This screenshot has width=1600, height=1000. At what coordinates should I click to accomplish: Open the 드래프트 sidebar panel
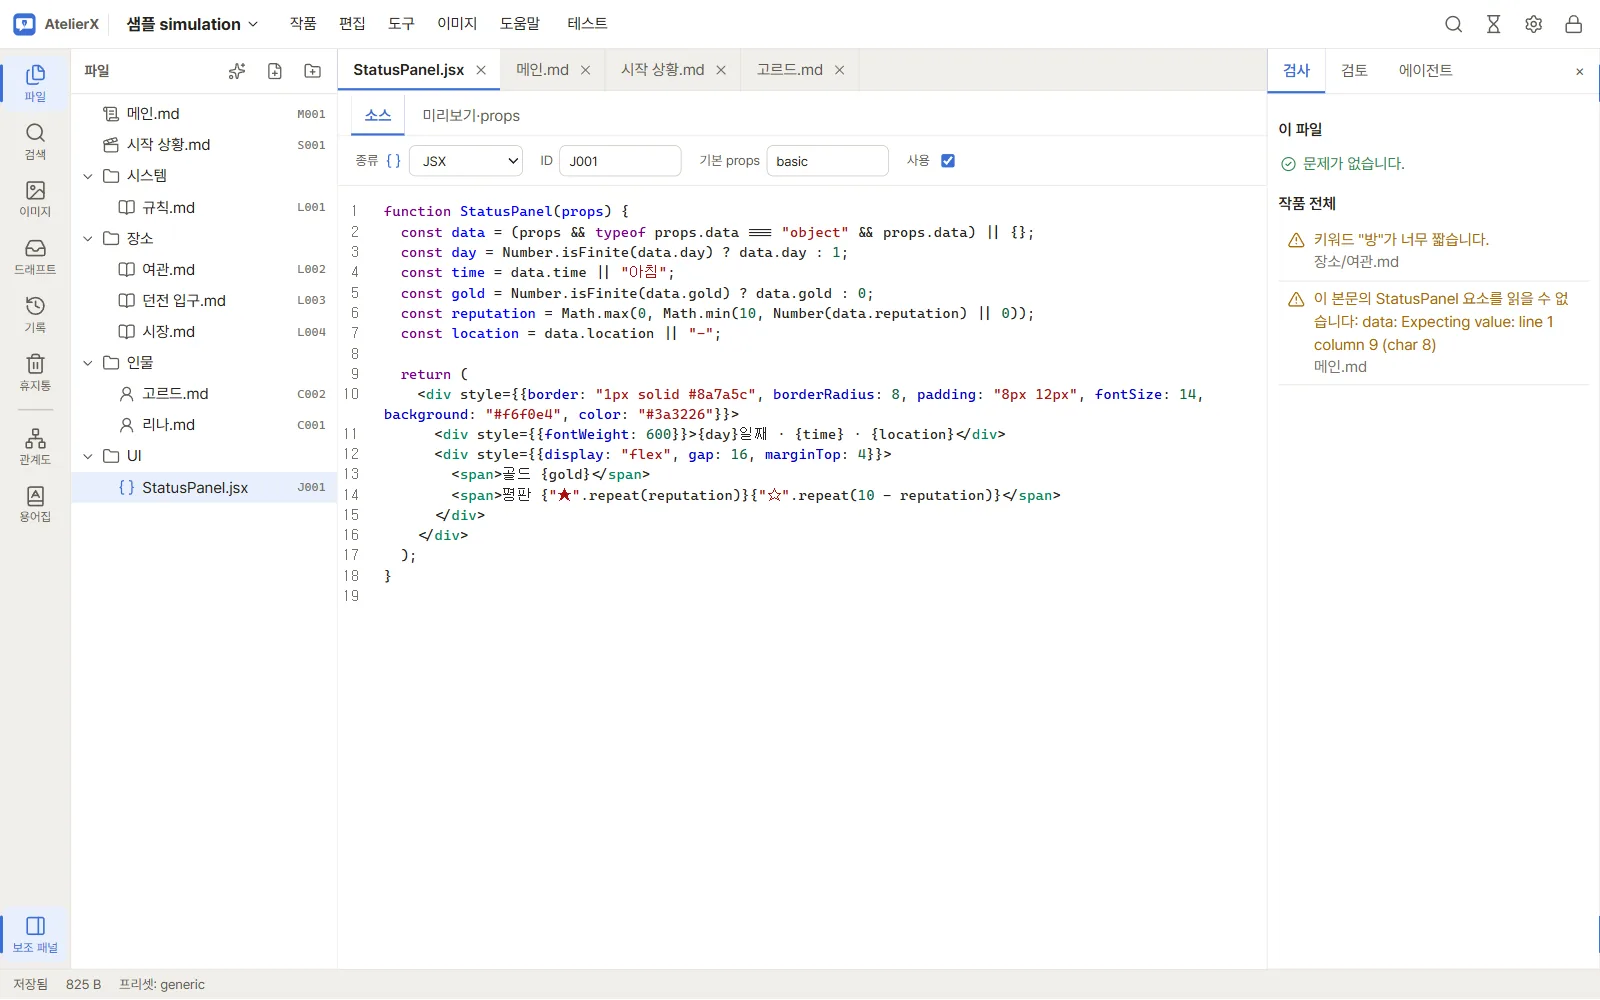[x=35, y=256]
